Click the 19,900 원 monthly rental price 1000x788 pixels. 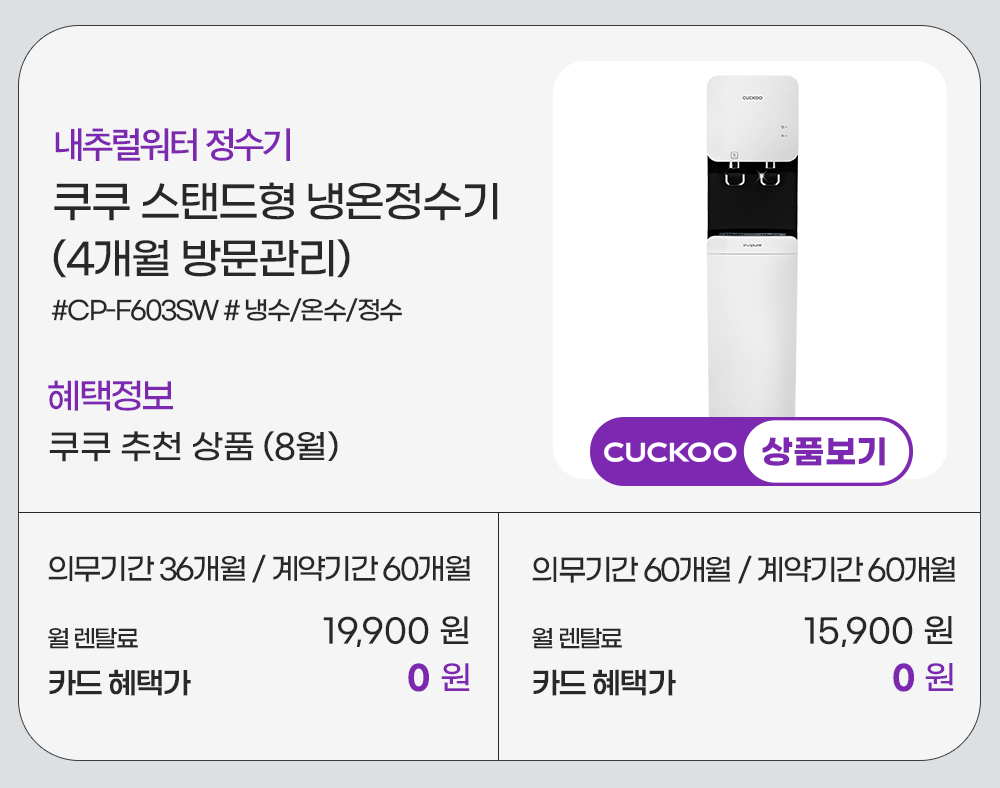pyautogui.click(x=396, y=632)
